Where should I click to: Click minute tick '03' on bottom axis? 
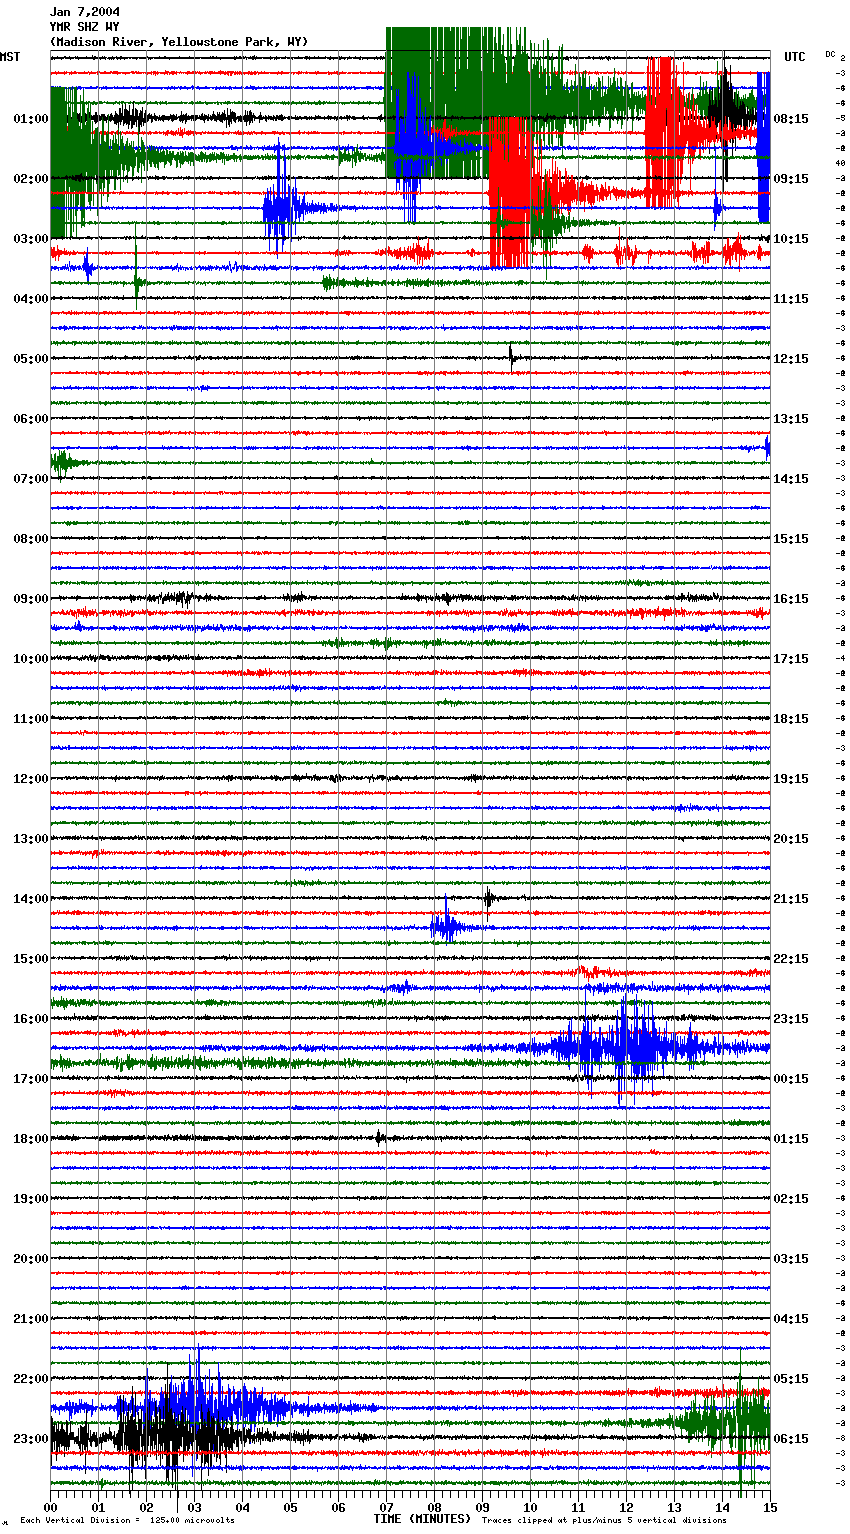(194, 1506)
